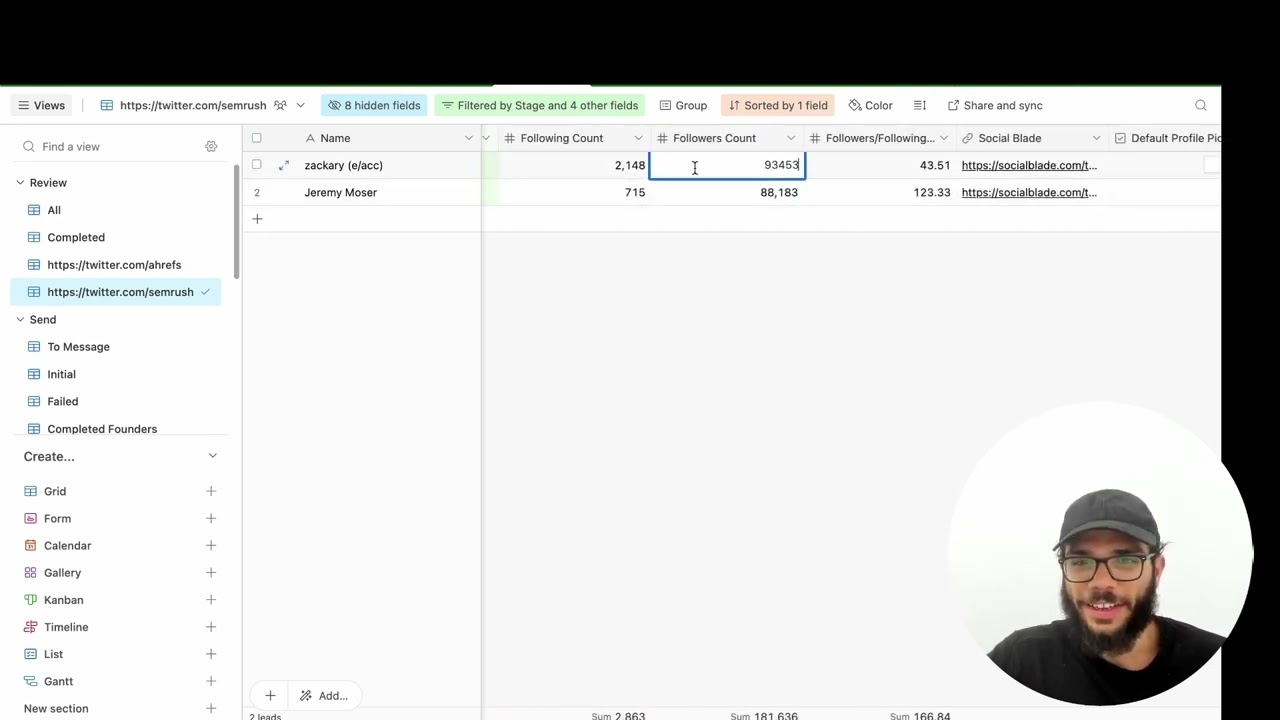Open collaborators icon next to view name
The height and width of the screenshot is (720, 1280).
[x=280, y=105]
